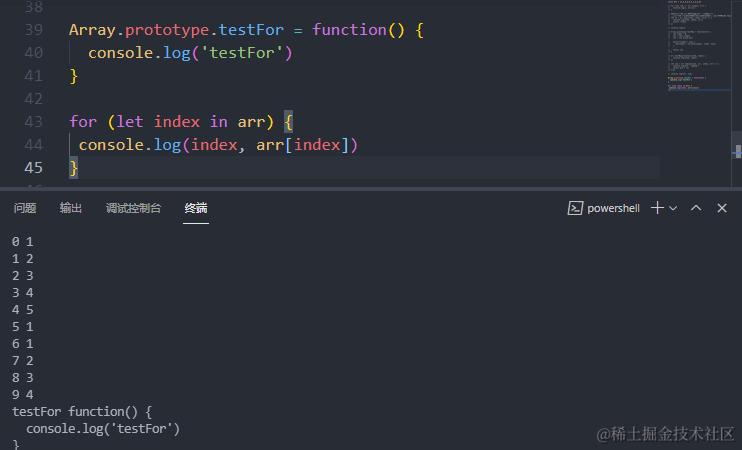
Task: Click terminal output line '2 3'
Action: point(23,276)
